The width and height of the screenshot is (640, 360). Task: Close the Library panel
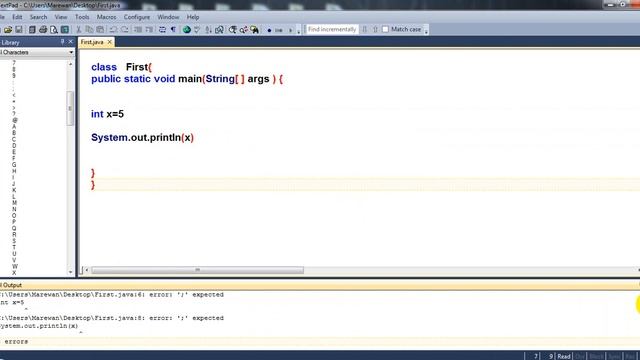[x=71, y=42]
